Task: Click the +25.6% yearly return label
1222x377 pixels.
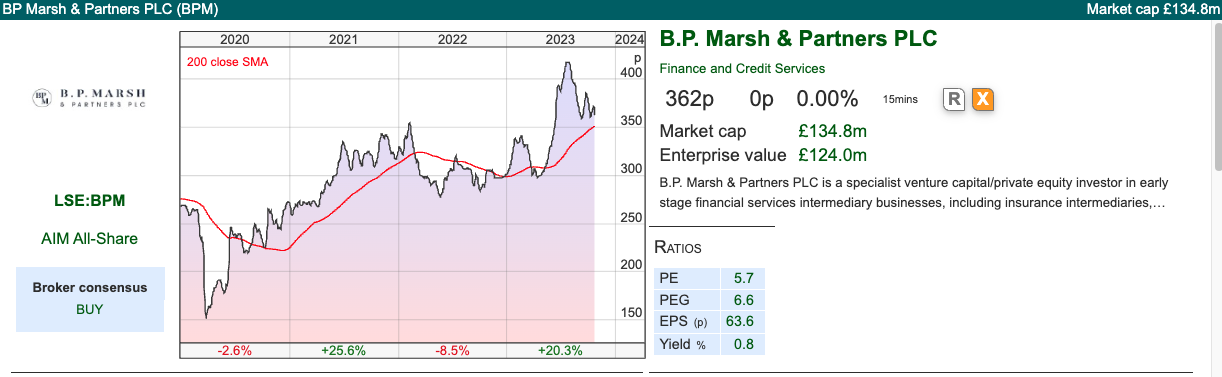Action: tap(343, 351)
